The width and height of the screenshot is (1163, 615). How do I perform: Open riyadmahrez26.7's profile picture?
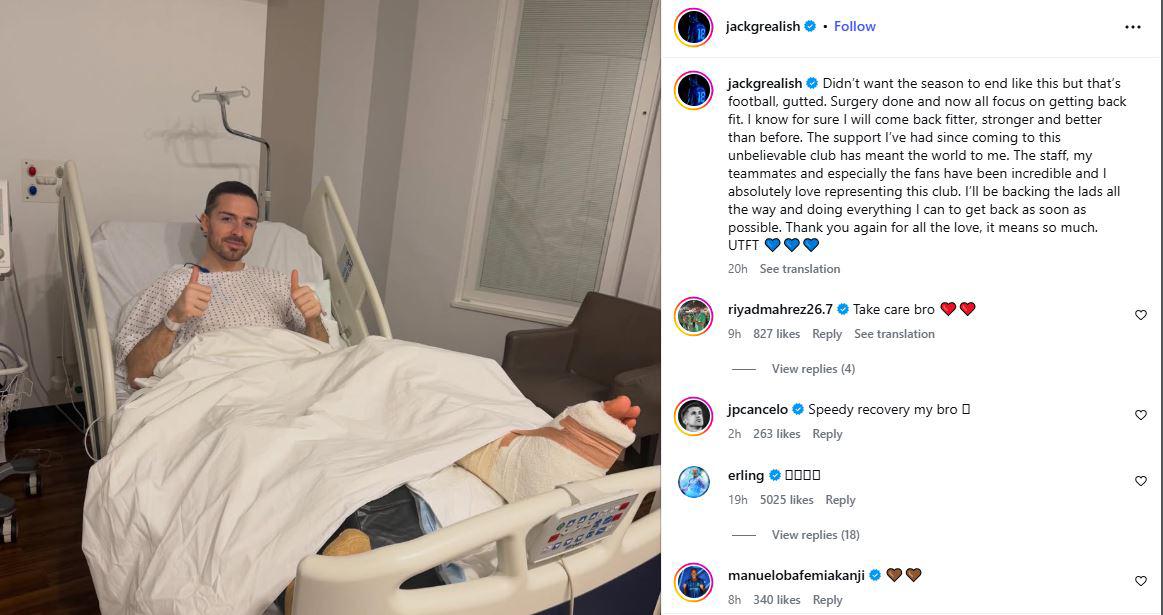coord(693,317)
